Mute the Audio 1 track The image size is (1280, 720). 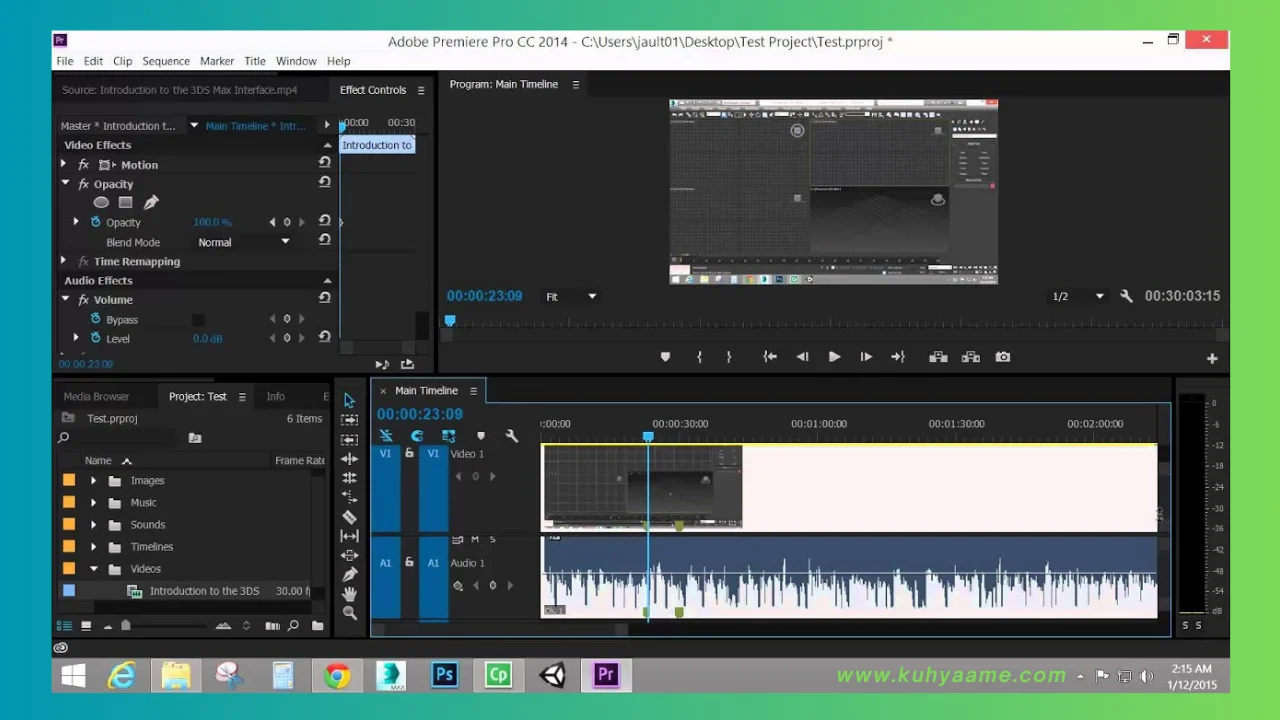[x=475, y=540]
